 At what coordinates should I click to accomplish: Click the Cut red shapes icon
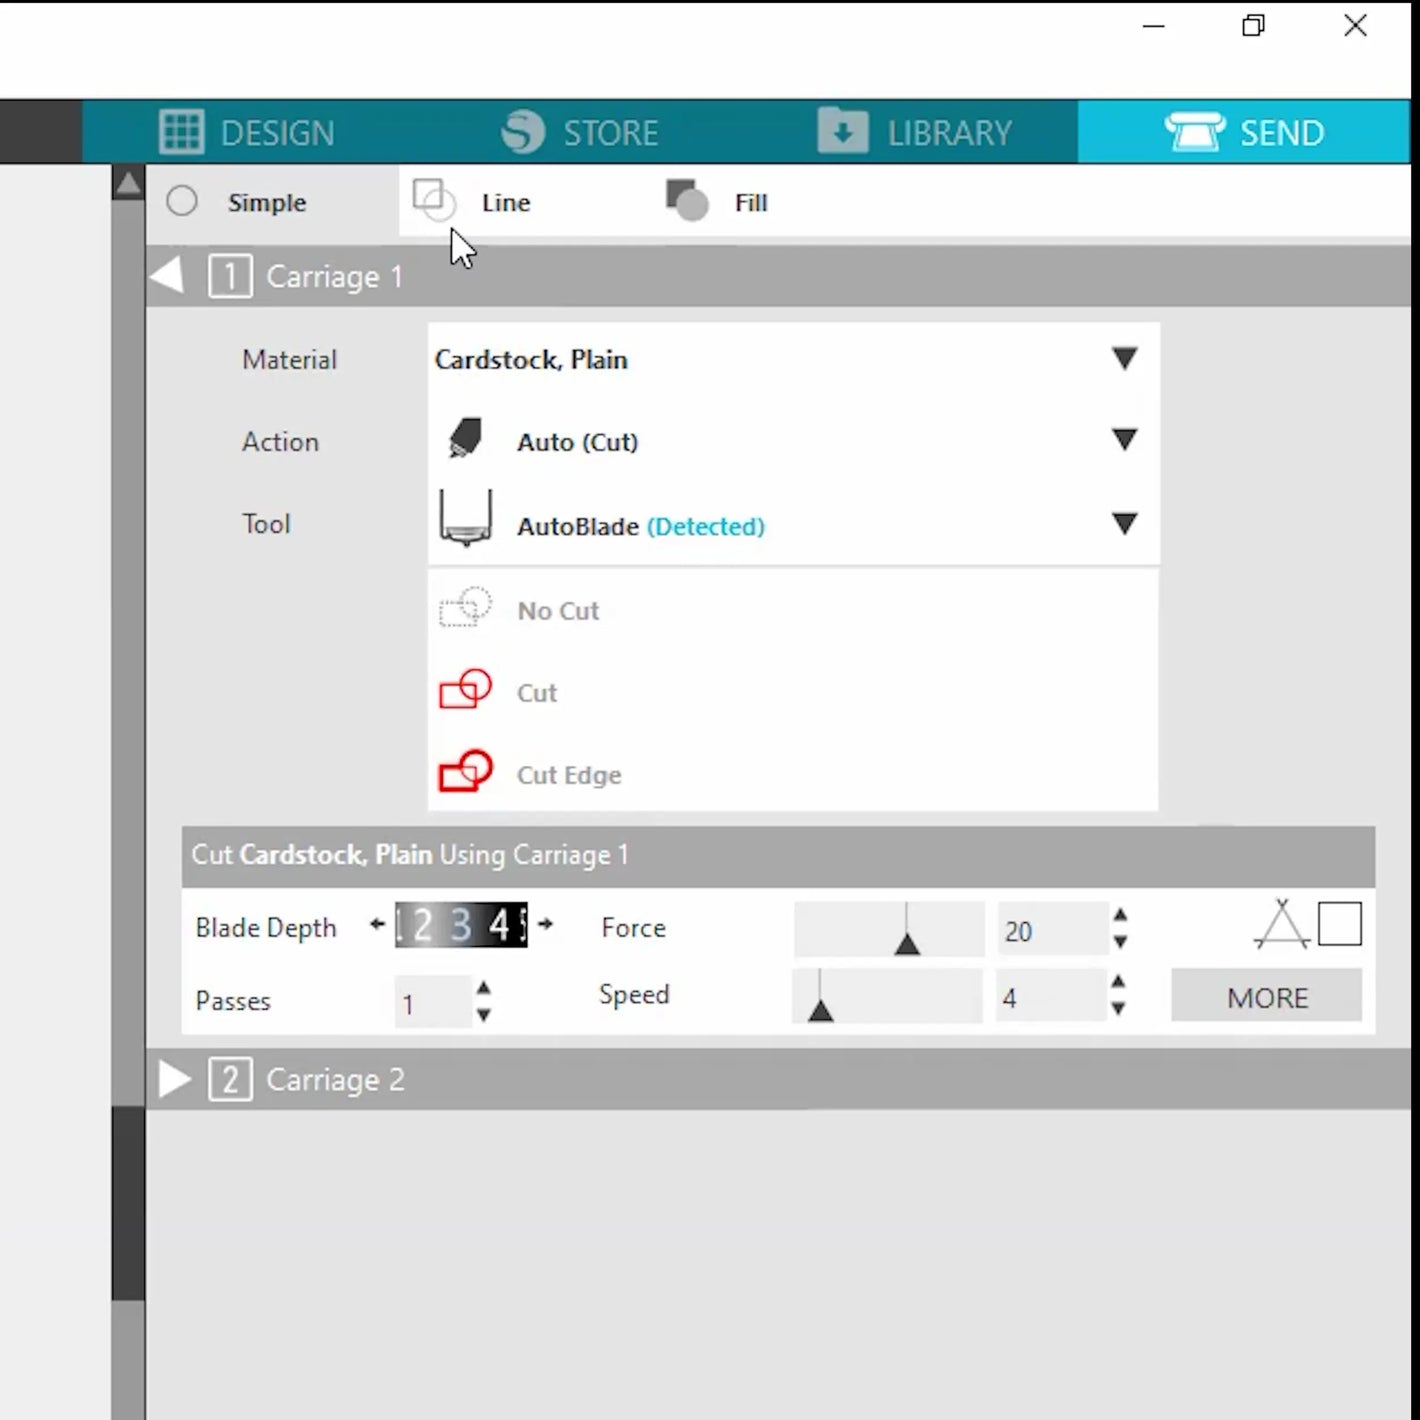(x=465, y=690)
